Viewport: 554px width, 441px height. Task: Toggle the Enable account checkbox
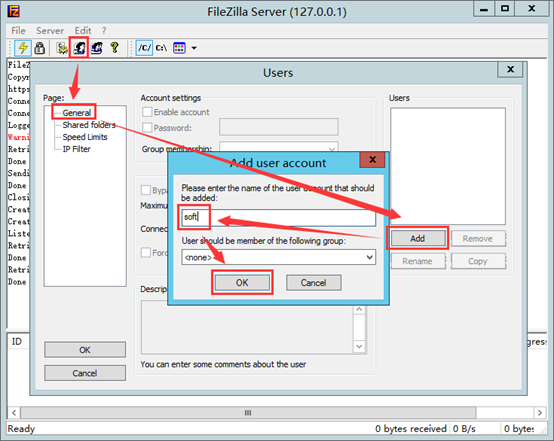pos(147,112)
